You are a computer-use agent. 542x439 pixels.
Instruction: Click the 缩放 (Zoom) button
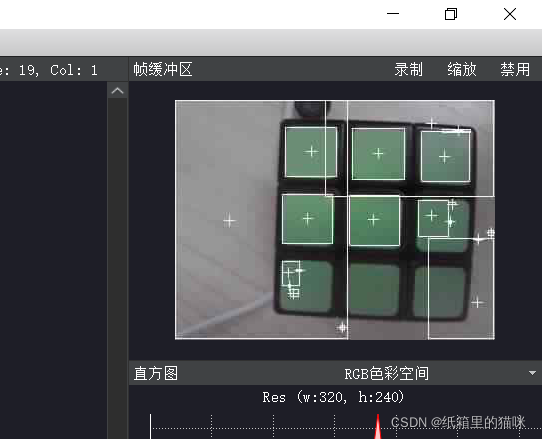pyautogui.click(x=462, y=69)
